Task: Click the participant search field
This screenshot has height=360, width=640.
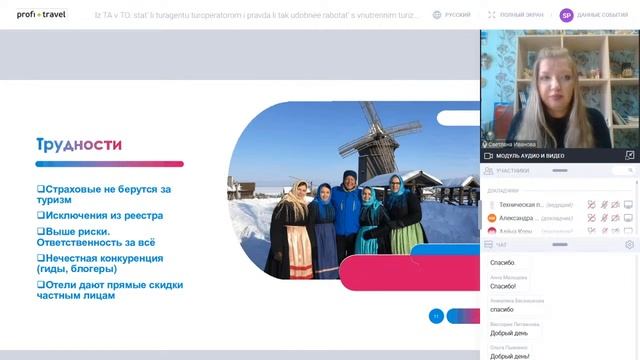Action: (x=623, y=171)
